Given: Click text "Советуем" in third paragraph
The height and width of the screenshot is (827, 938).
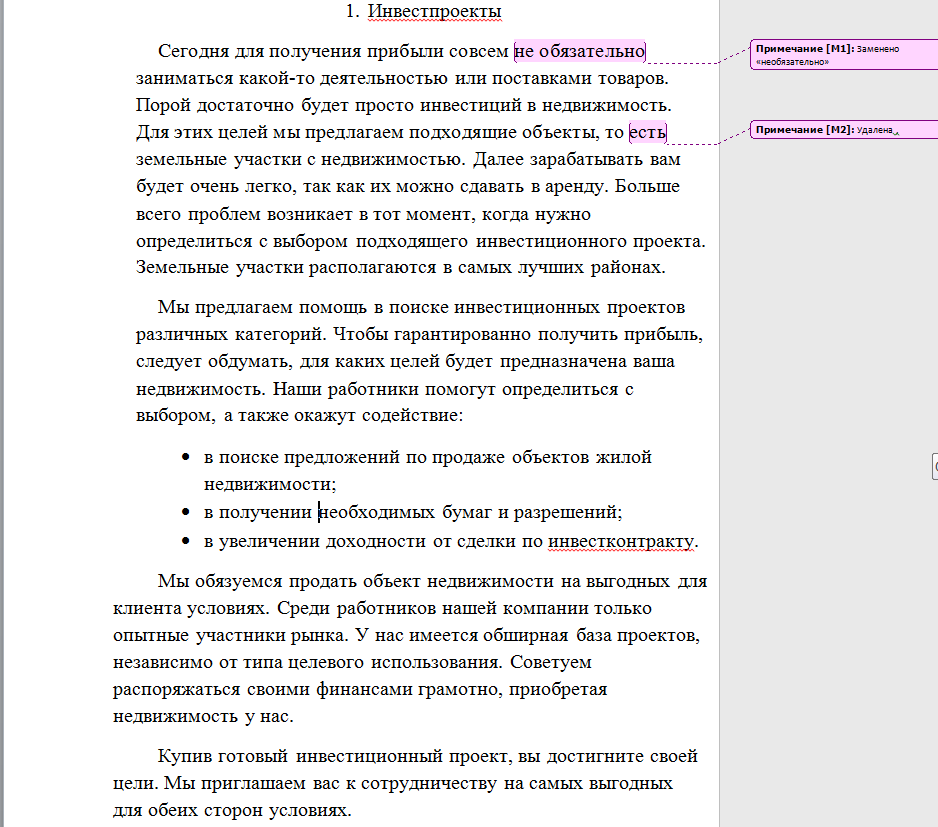Looking at the screenshot, I should click(551, 663).
